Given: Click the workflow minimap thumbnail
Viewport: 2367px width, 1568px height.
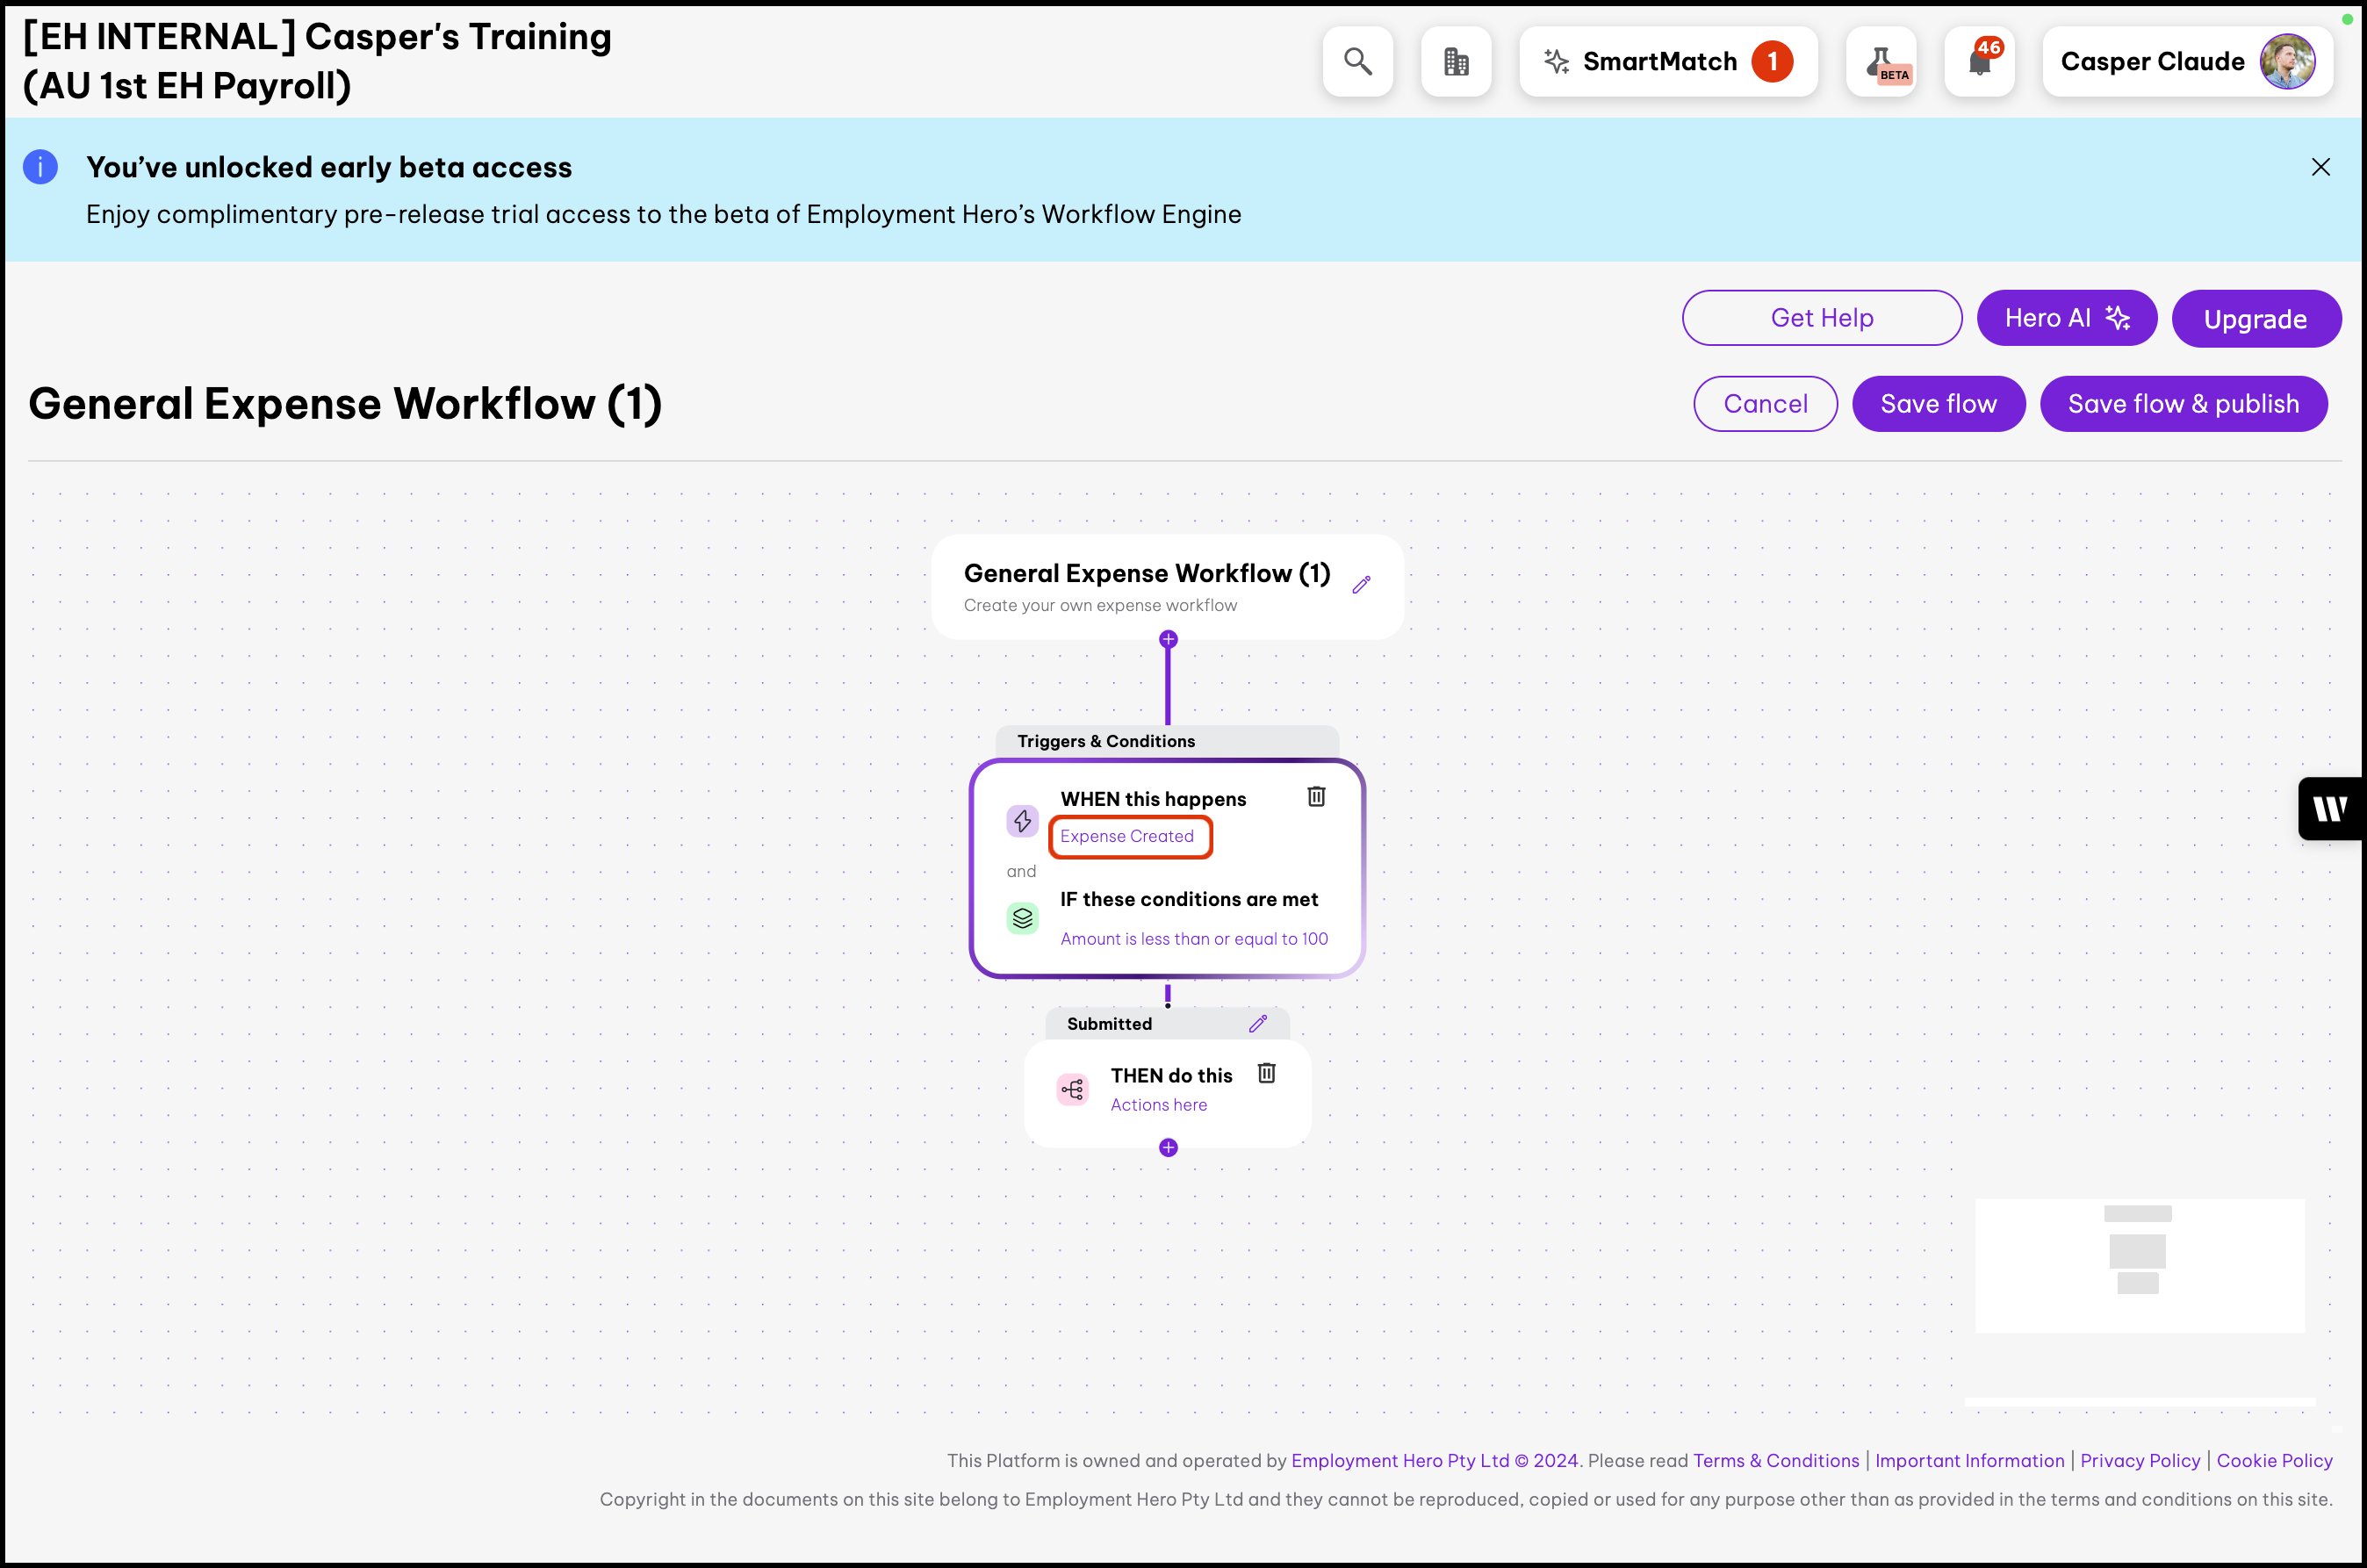Looking at the screenshot, I should click(x=2139, y=1265).
